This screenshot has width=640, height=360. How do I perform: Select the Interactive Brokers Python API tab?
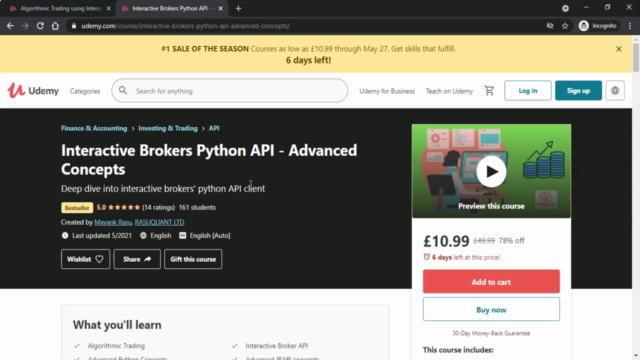click(171, 8)
